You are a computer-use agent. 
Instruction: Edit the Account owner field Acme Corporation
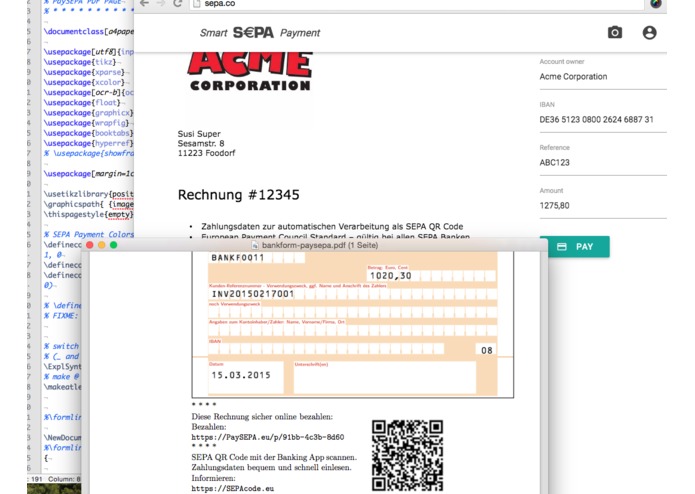(x=603, y=77)
